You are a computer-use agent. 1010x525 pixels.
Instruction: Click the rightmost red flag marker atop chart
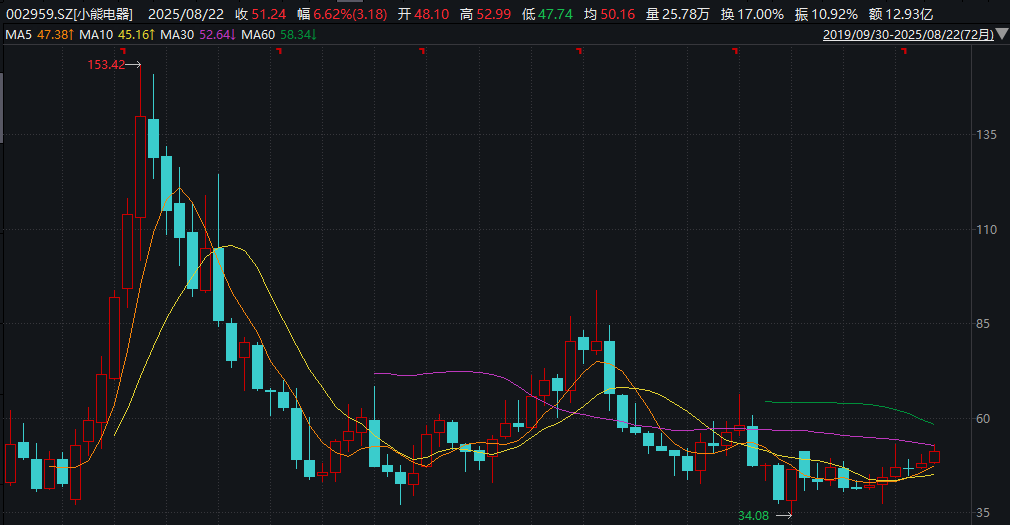point(903,52)
